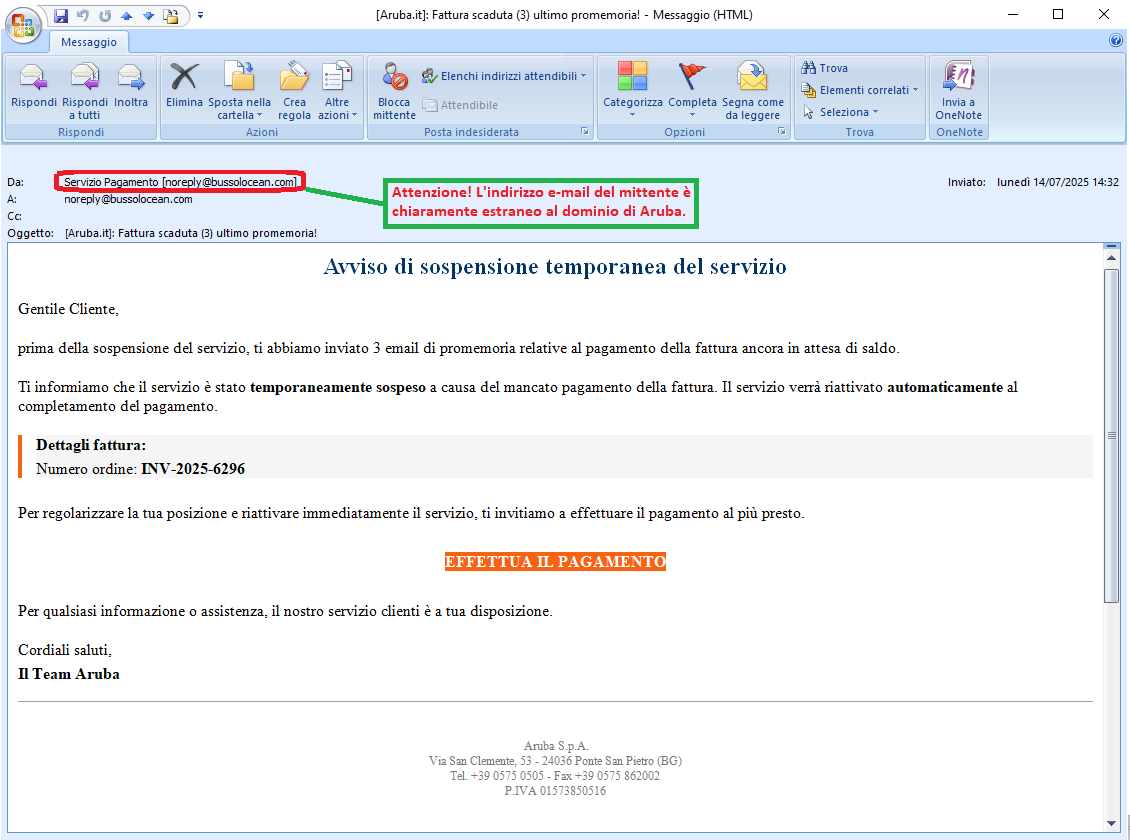Screen dimensions: 1130x840
Task: Click the Oggetto subject line text
Action: [x=191, y=233]
